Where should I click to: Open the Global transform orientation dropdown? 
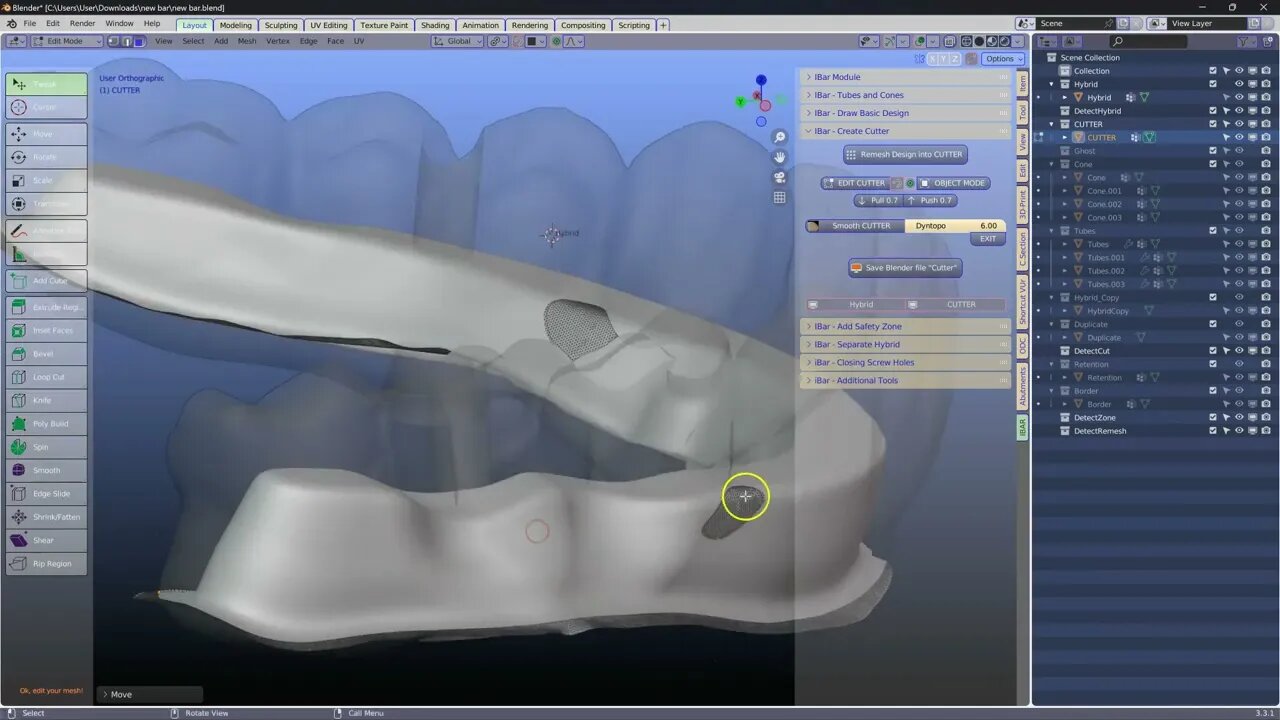[457, 41]
